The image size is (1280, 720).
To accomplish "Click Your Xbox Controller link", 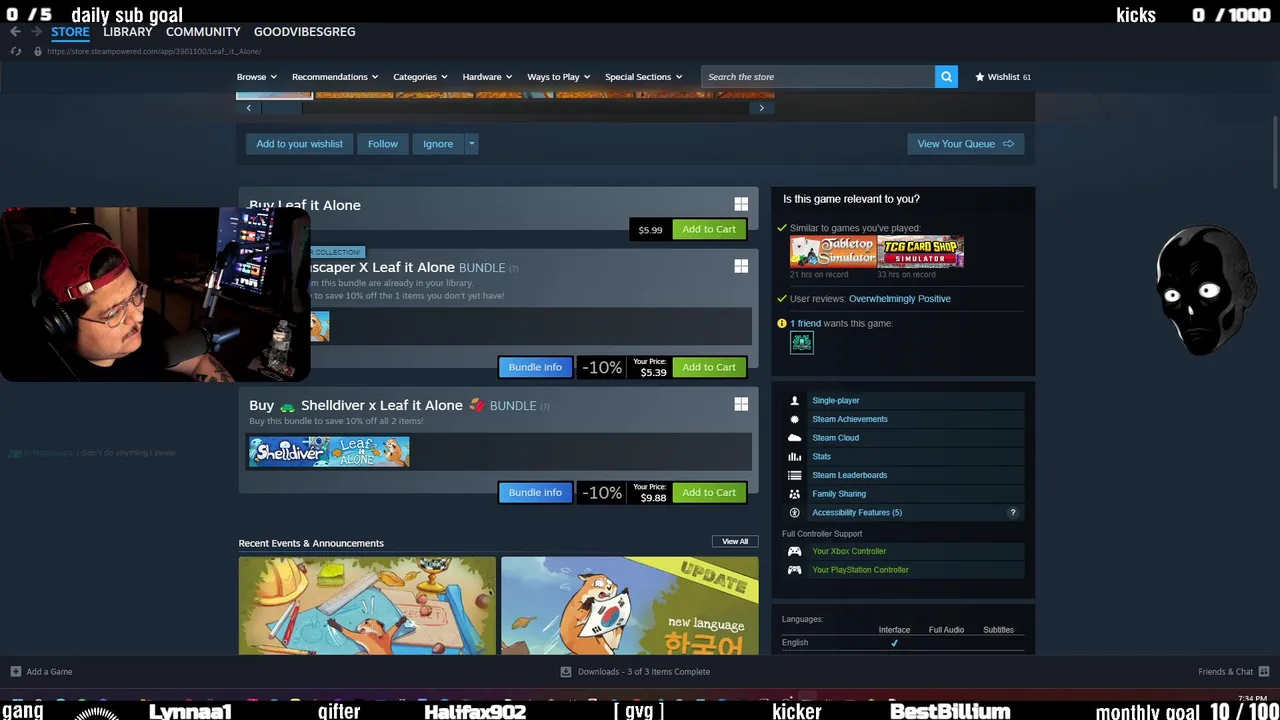I will 849,551.
